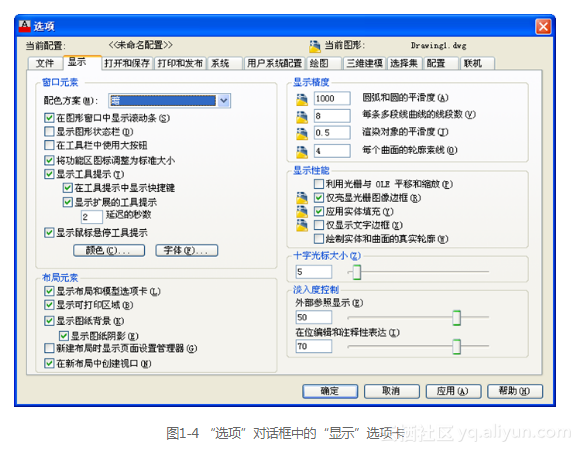Open the 三维建模 tab

[364, 63]
